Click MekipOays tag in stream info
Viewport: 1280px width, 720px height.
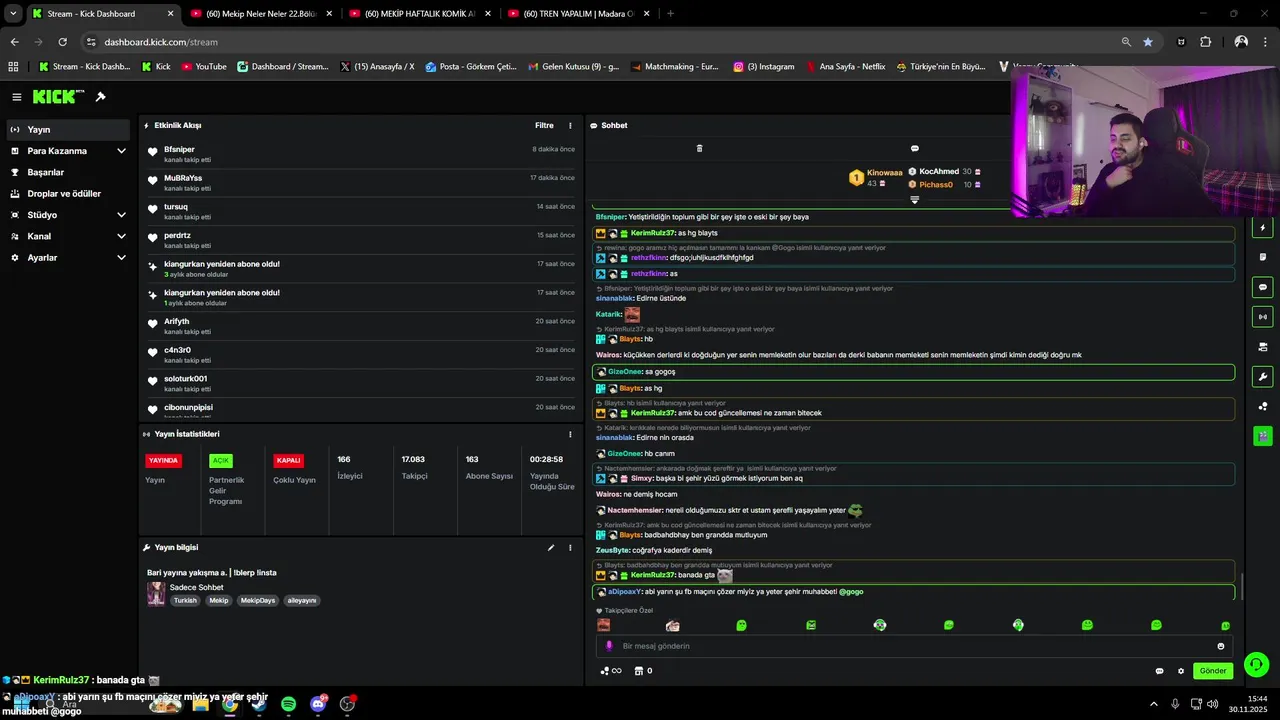258,601
